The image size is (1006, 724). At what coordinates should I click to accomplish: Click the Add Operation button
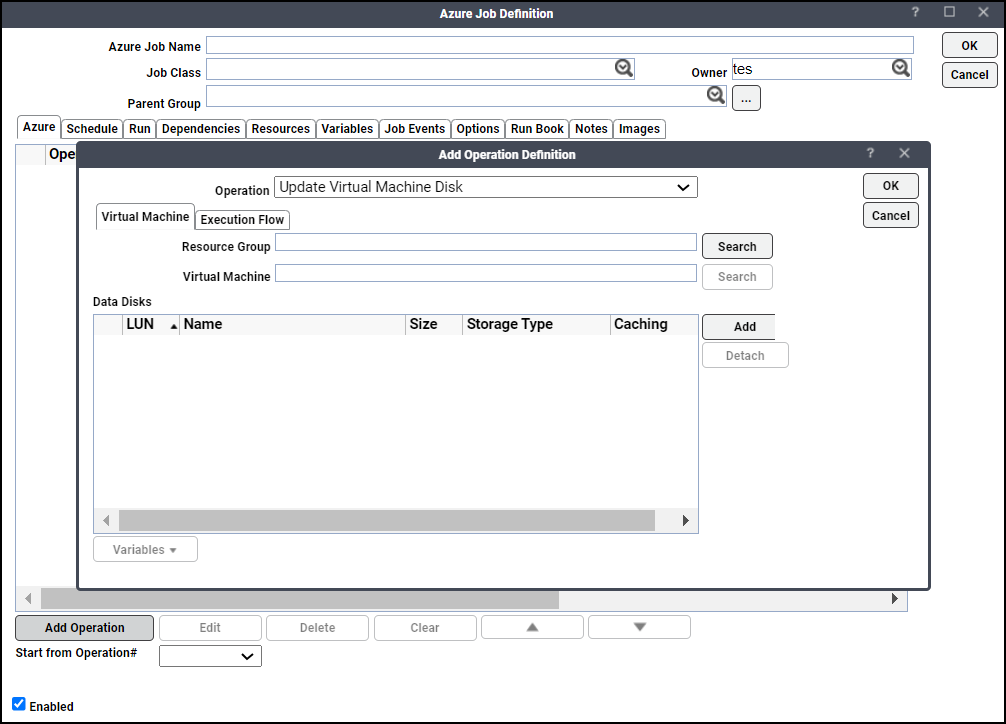(85, 628)
